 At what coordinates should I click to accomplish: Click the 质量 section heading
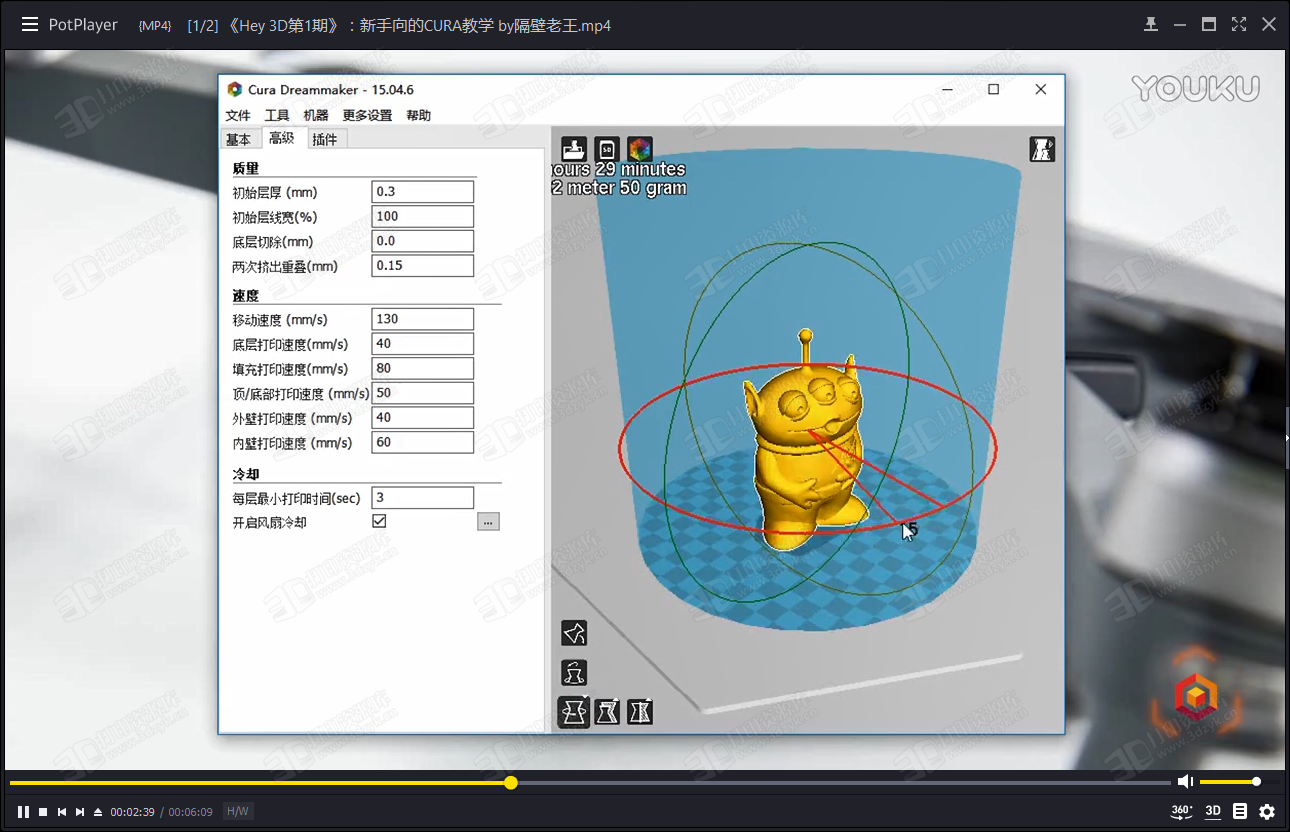pos(246,169)
